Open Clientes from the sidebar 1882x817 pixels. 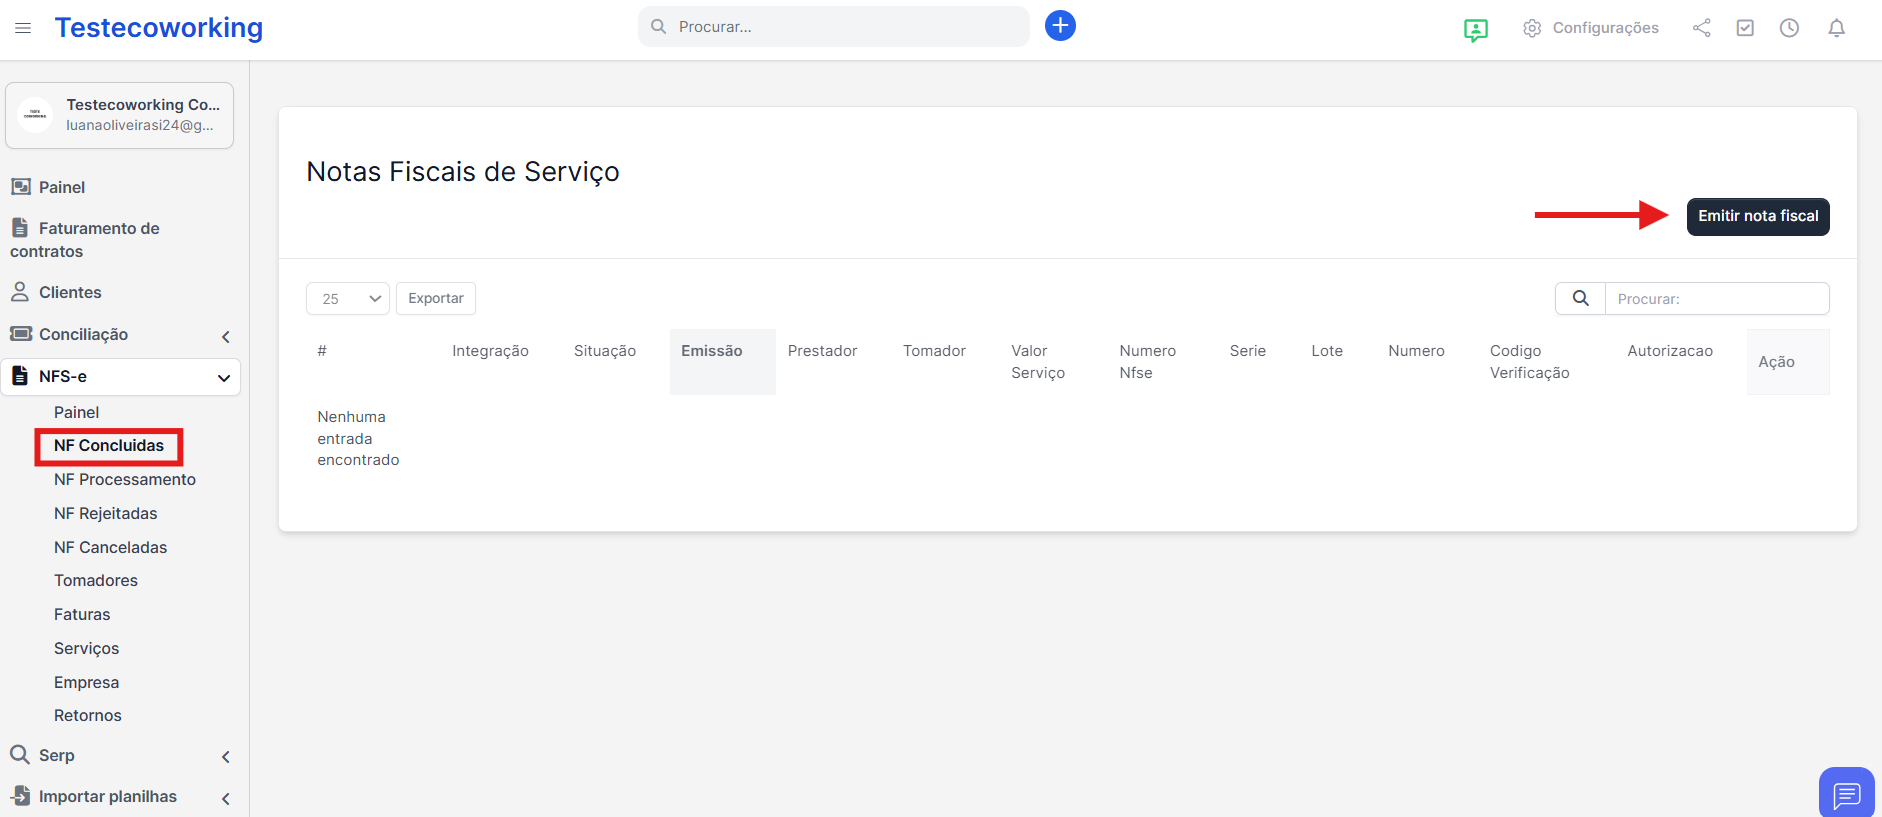70,293
